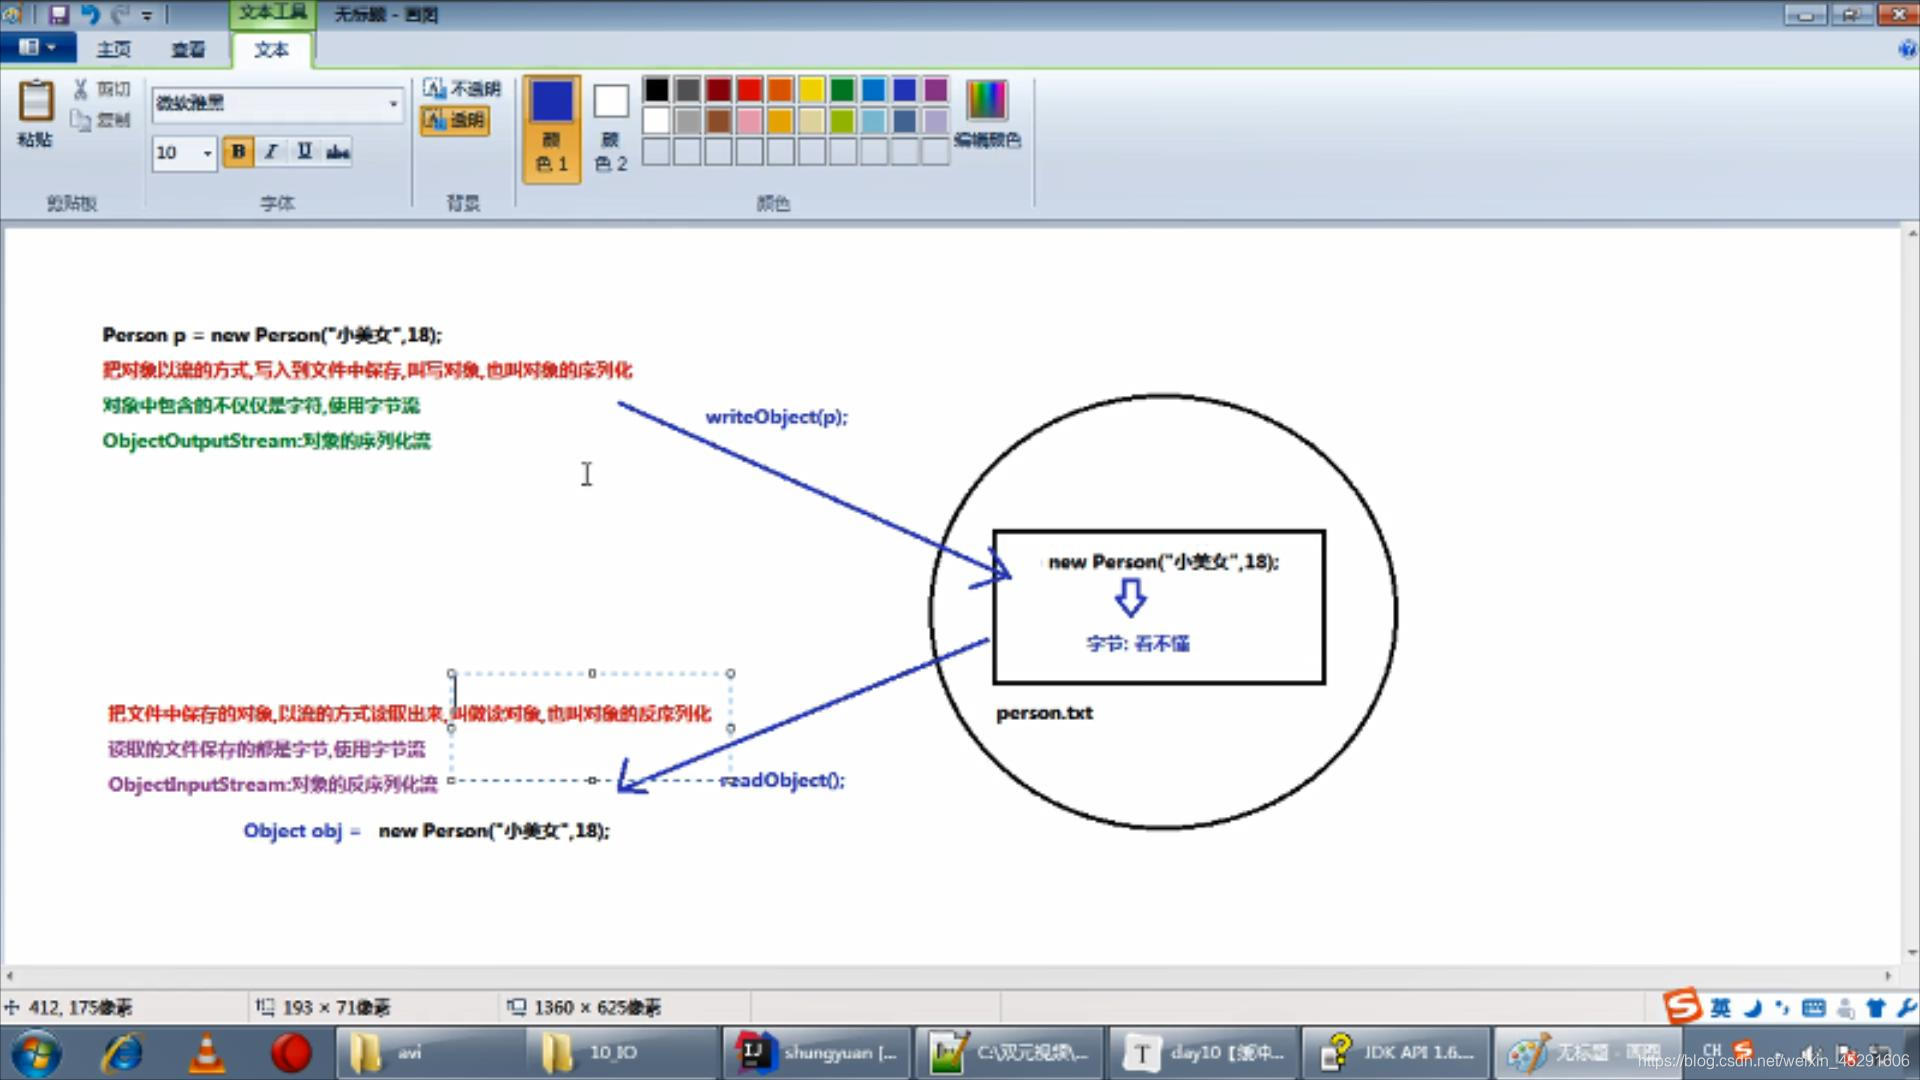The height and width of the screenshot is (1080, 1920).
Task: Click the Cut scissors icon
Action: 81,90
